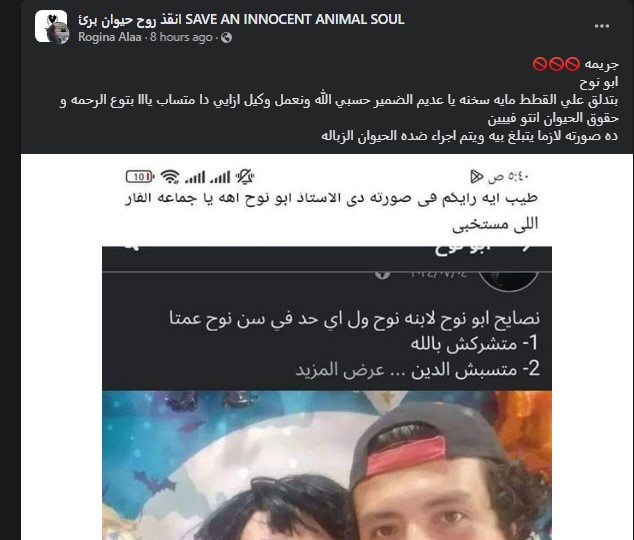This screenshot has height=540, width=634.
Task: Click the muted bell icon in the screenshot
Action: 245,177
